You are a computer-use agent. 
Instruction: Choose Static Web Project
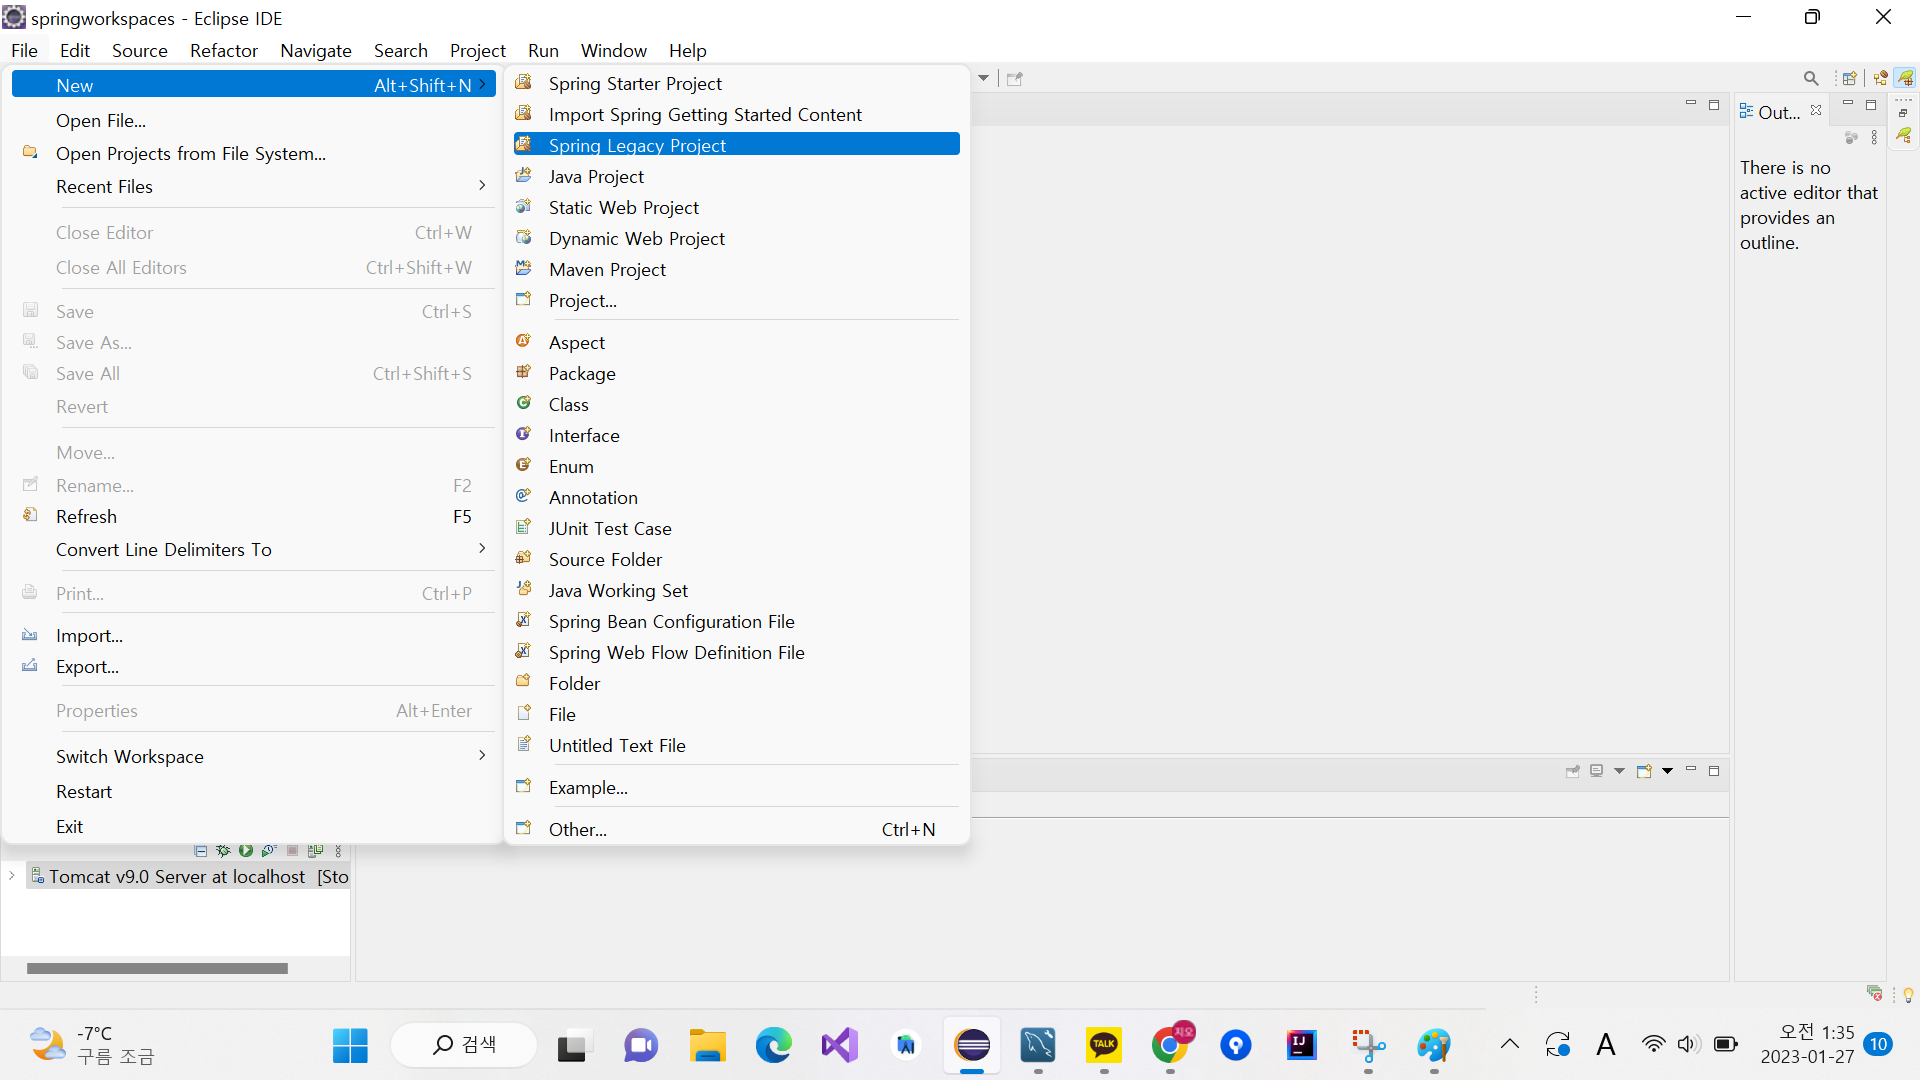point(736,207)
